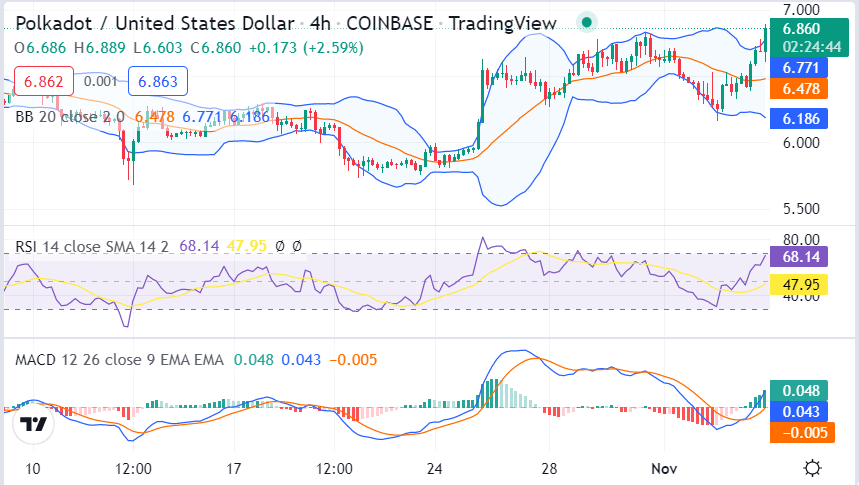Click the RSI value tag 68.14
The width and height of the screenshot is (859, 485).
[799, 256]
